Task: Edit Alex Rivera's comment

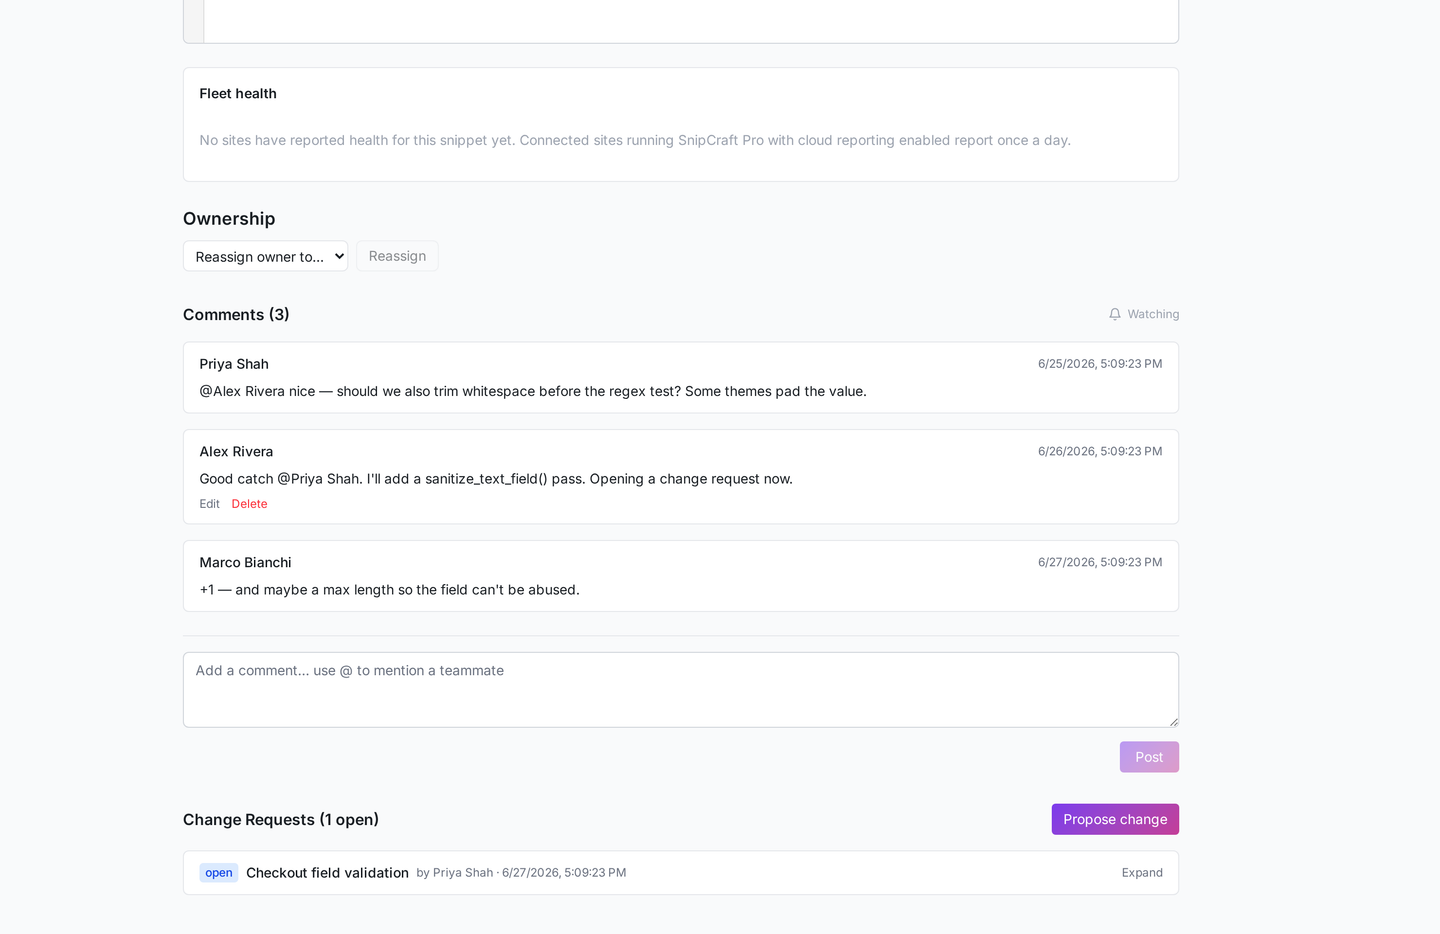Action: point(209,504)
